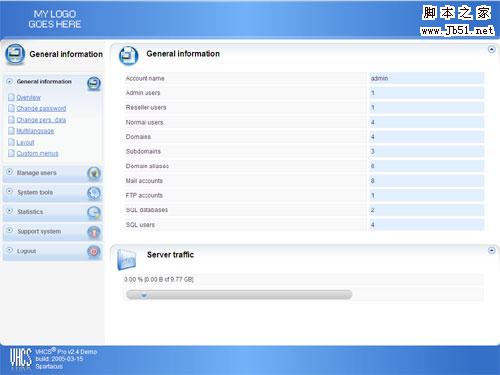Expand the Logout menu bullet

pyautogui.click(x=10, y=250)
